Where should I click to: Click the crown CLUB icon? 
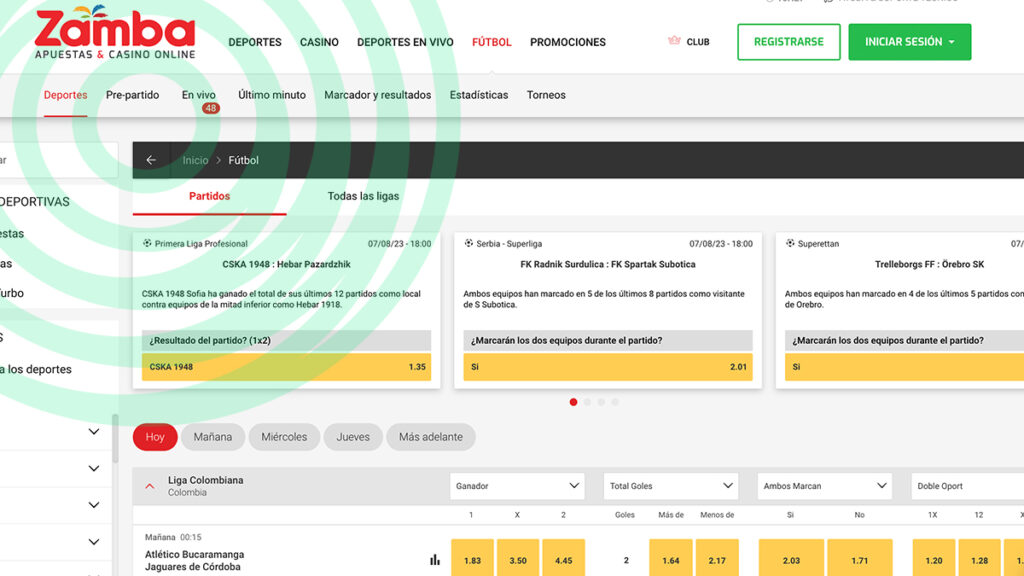click(674, 41)
